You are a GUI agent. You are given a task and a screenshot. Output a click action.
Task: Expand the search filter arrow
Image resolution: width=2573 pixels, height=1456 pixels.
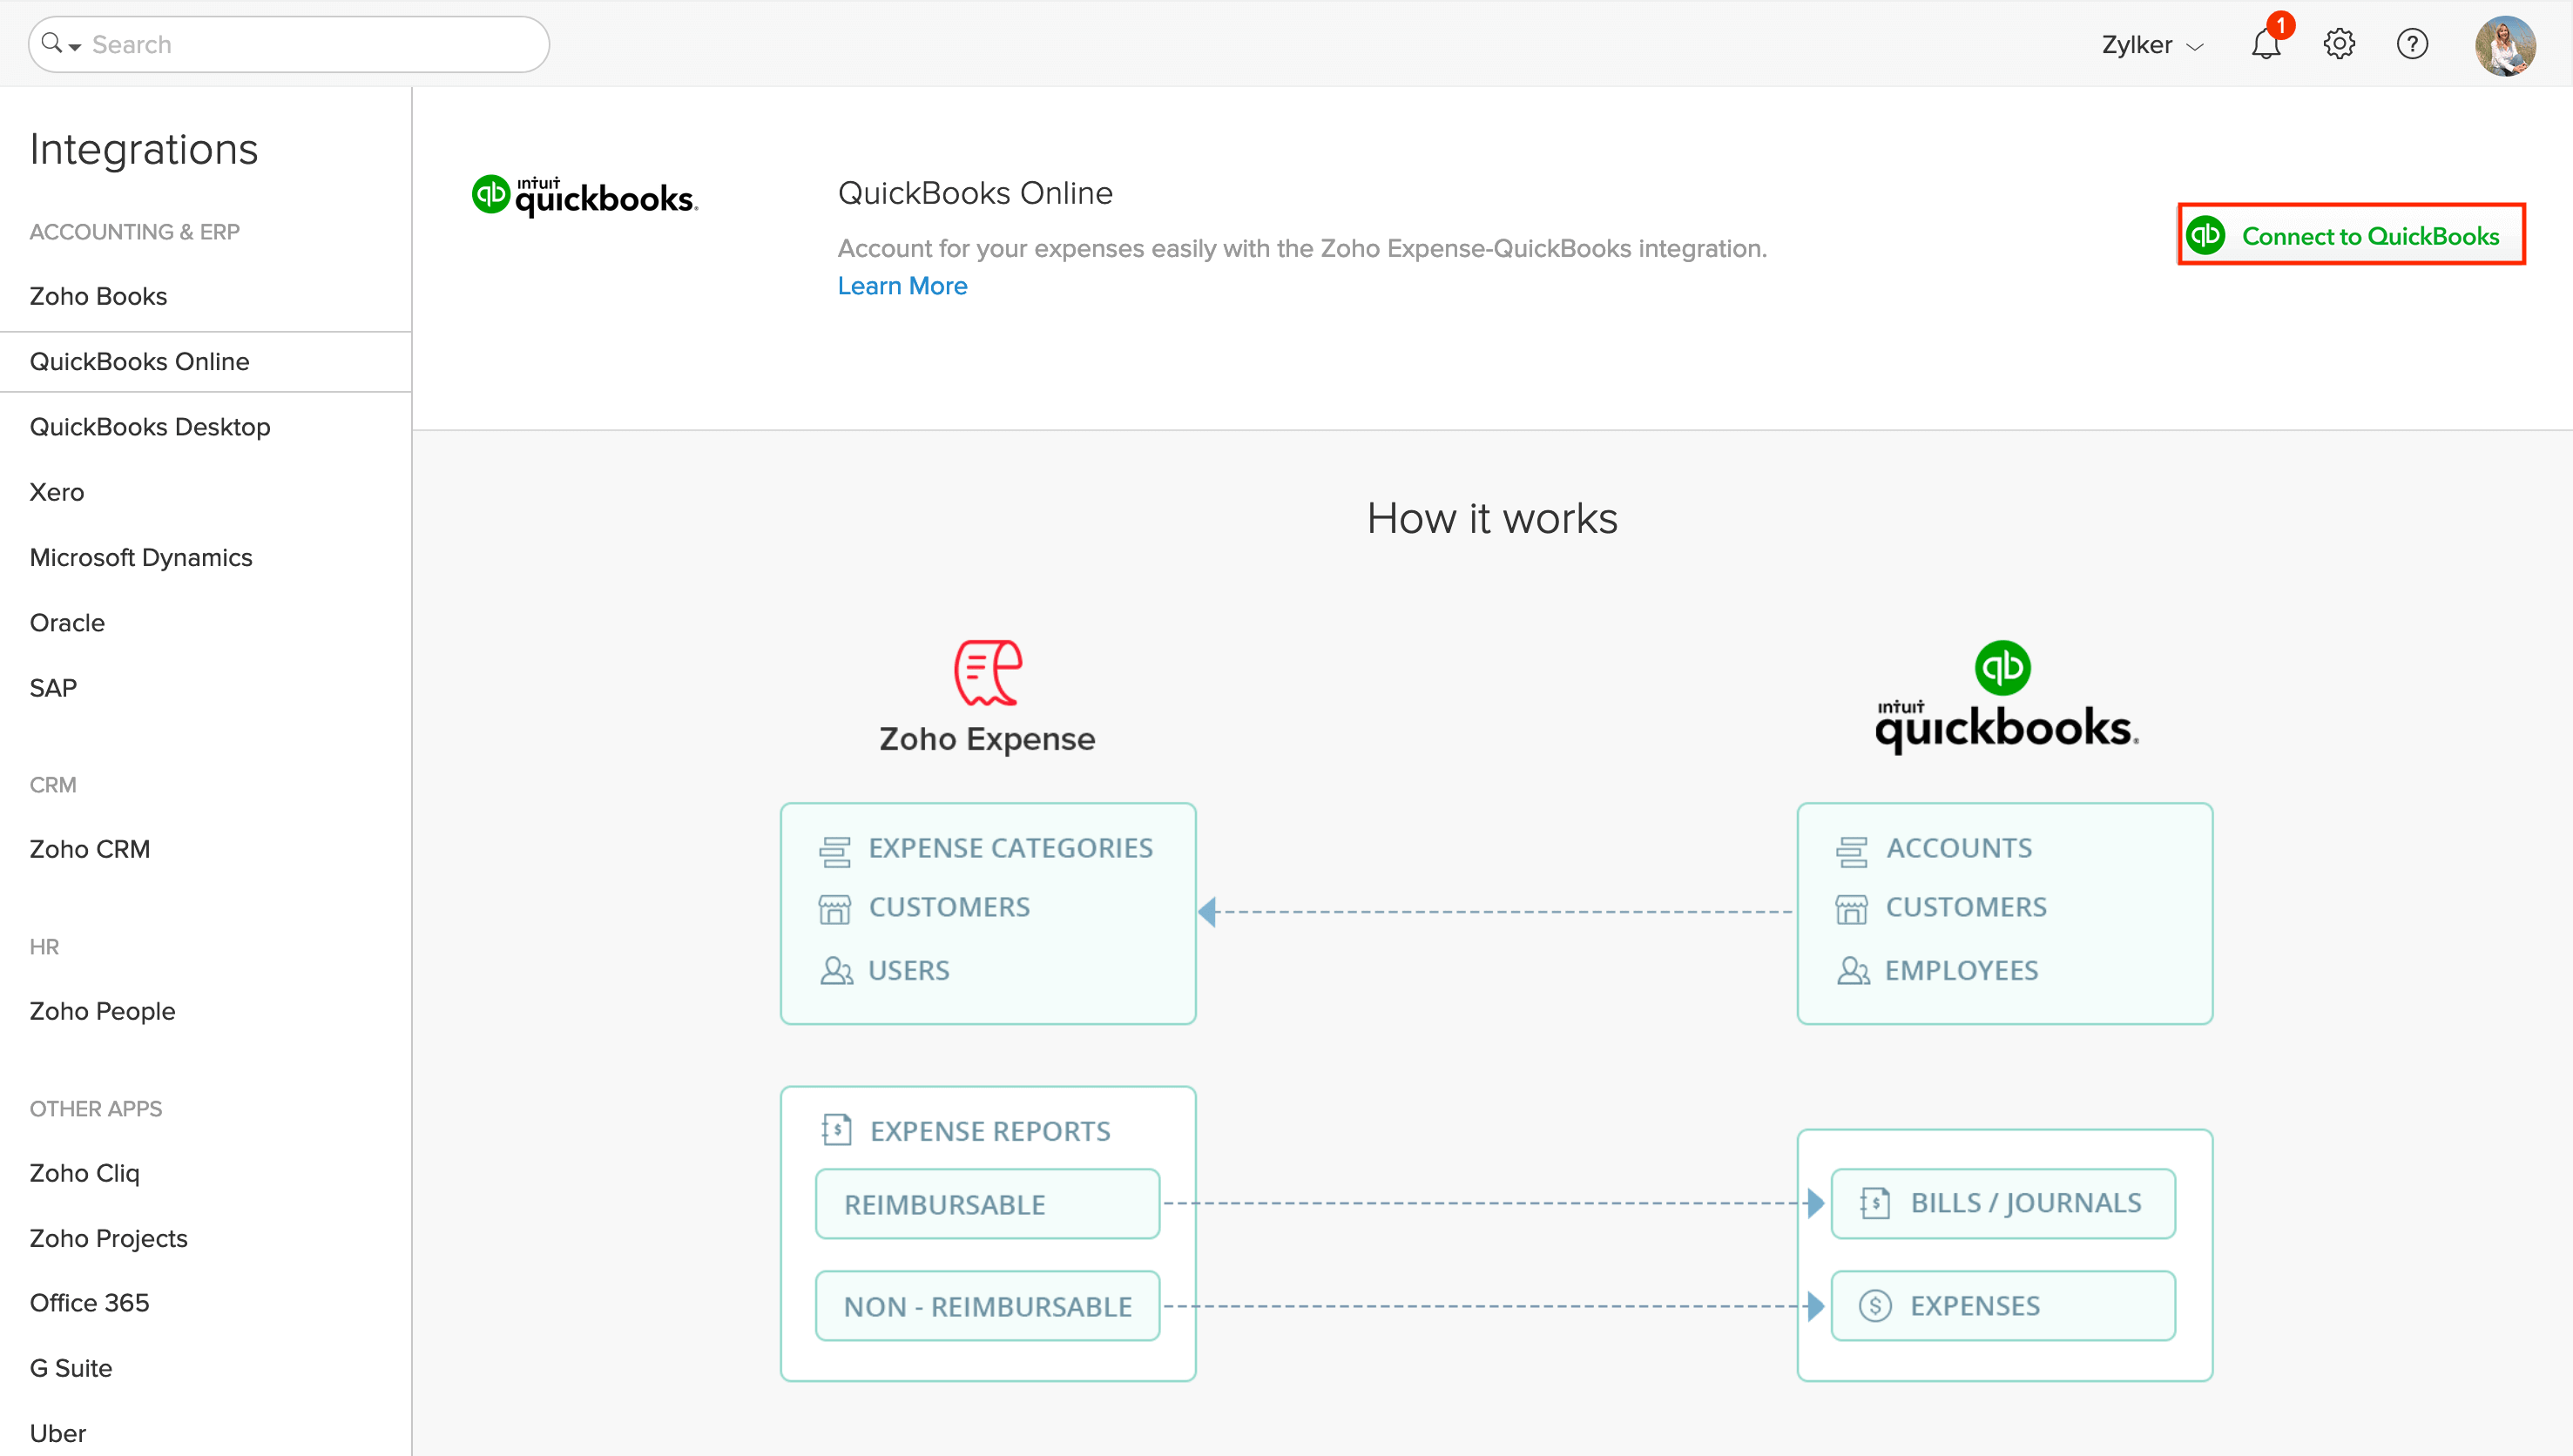click(75, 47)
